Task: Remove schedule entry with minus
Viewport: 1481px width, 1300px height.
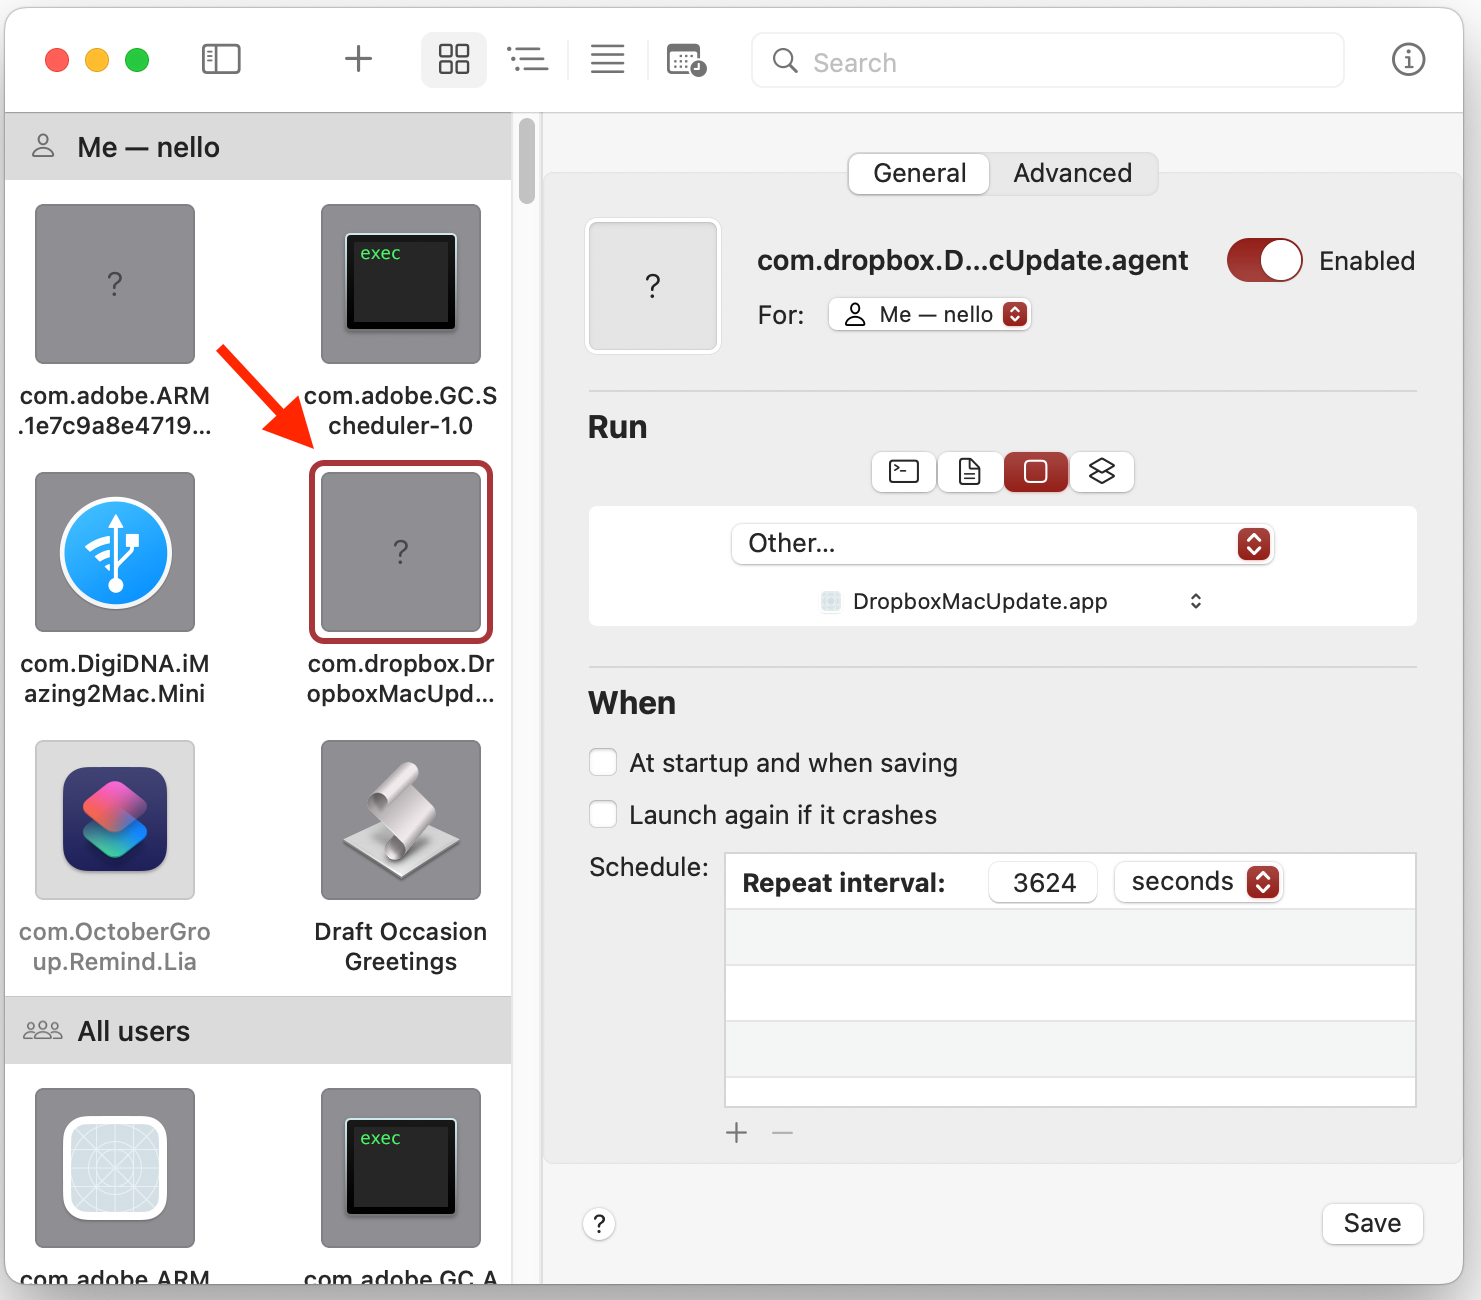Action: pyautogui.click(x=783, y=1133)
